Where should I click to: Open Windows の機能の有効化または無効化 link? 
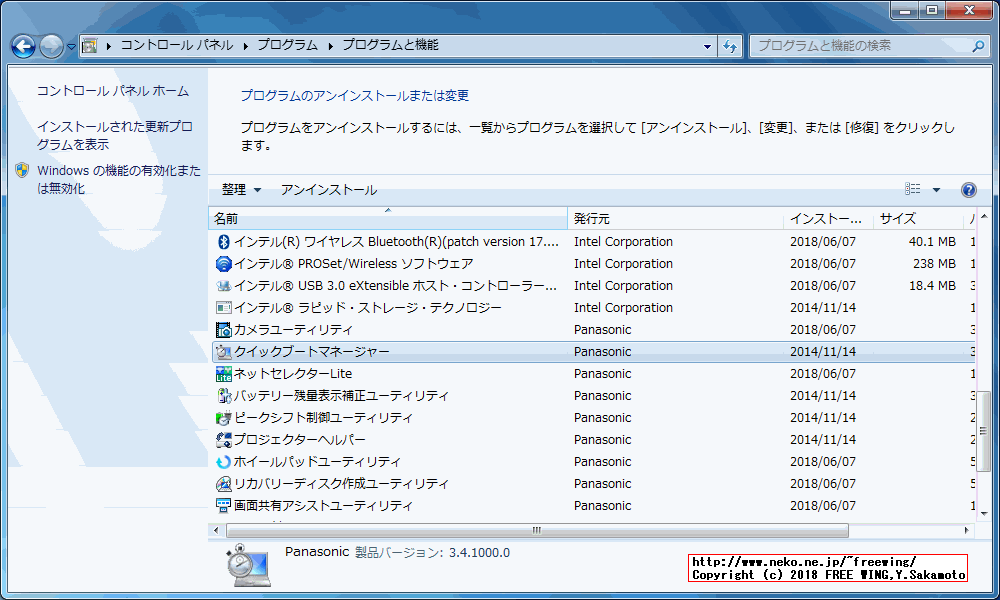point(118,179)
